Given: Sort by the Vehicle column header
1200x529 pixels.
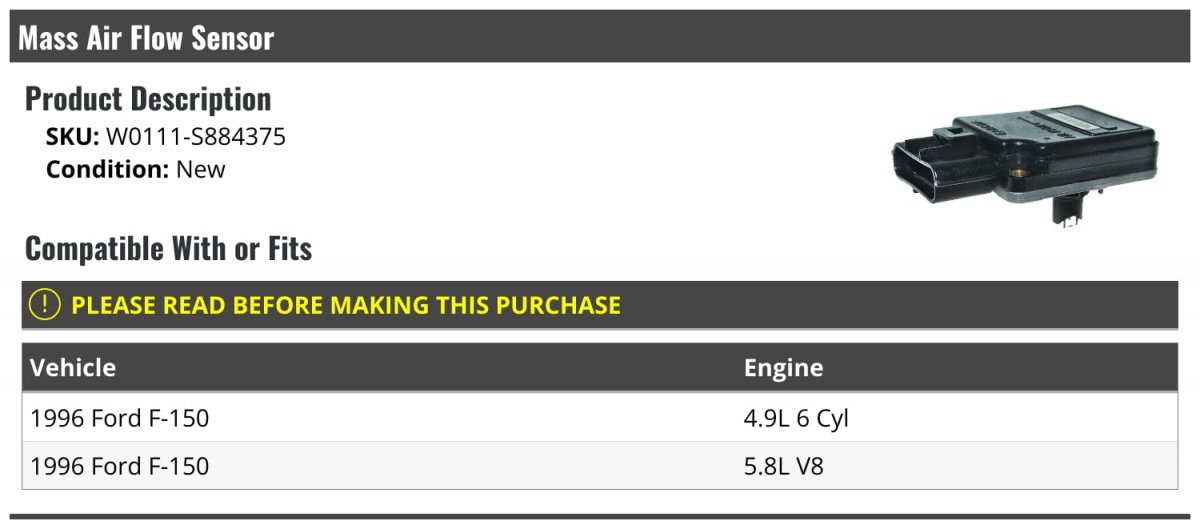Looking at the screenshot, I should [73, 368].
